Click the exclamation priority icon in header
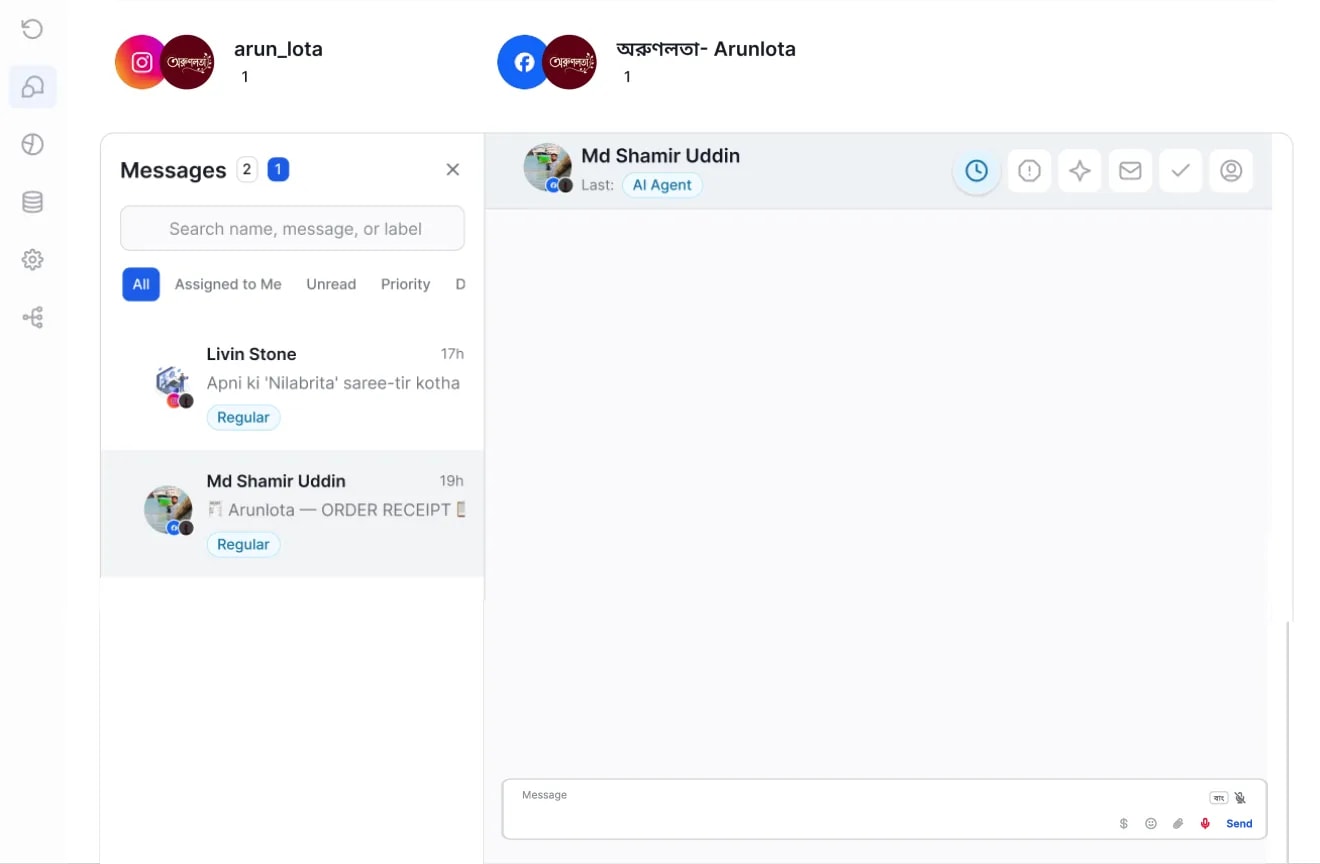The height and width of the screenshot is (864, 1320). click(1029, 171)
